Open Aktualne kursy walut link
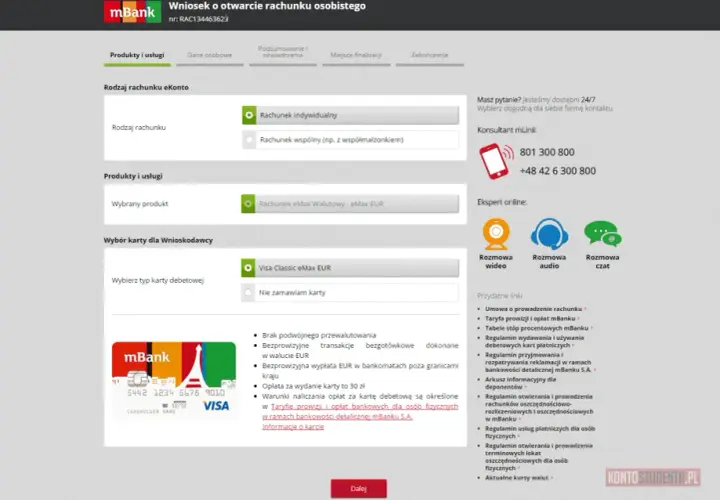This screenshot has width=720, height=500. click(517, 478)
